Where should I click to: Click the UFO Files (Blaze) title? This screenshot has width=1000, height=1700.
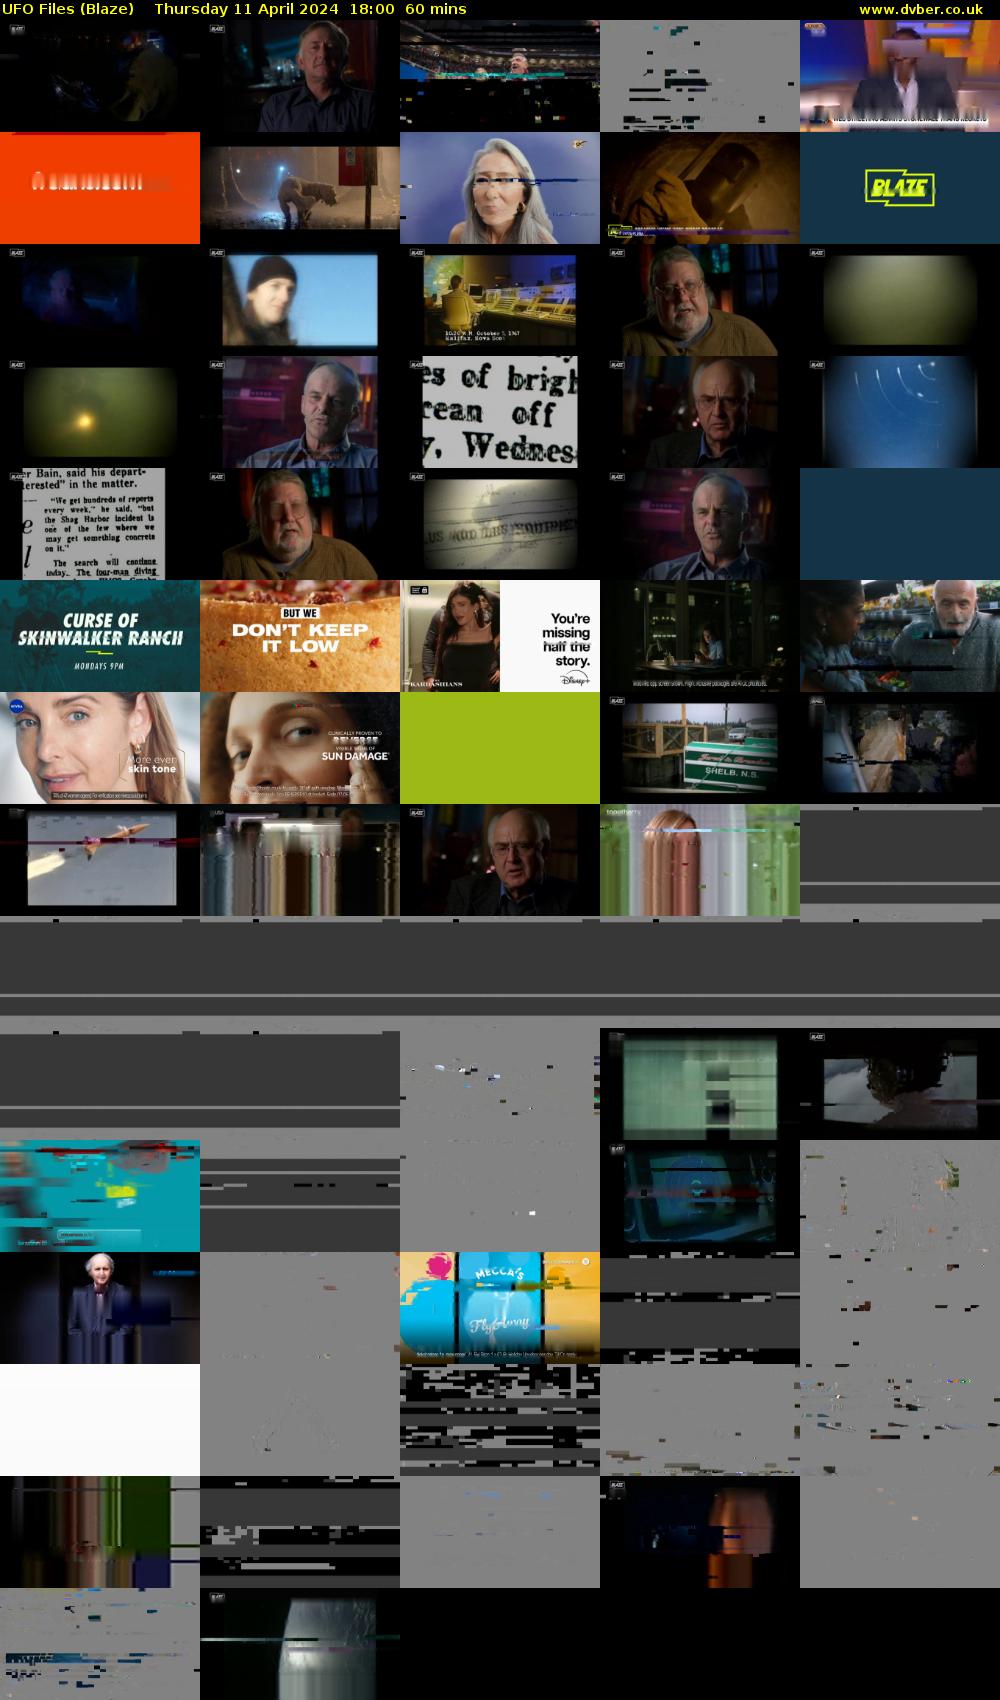(68, 9)
